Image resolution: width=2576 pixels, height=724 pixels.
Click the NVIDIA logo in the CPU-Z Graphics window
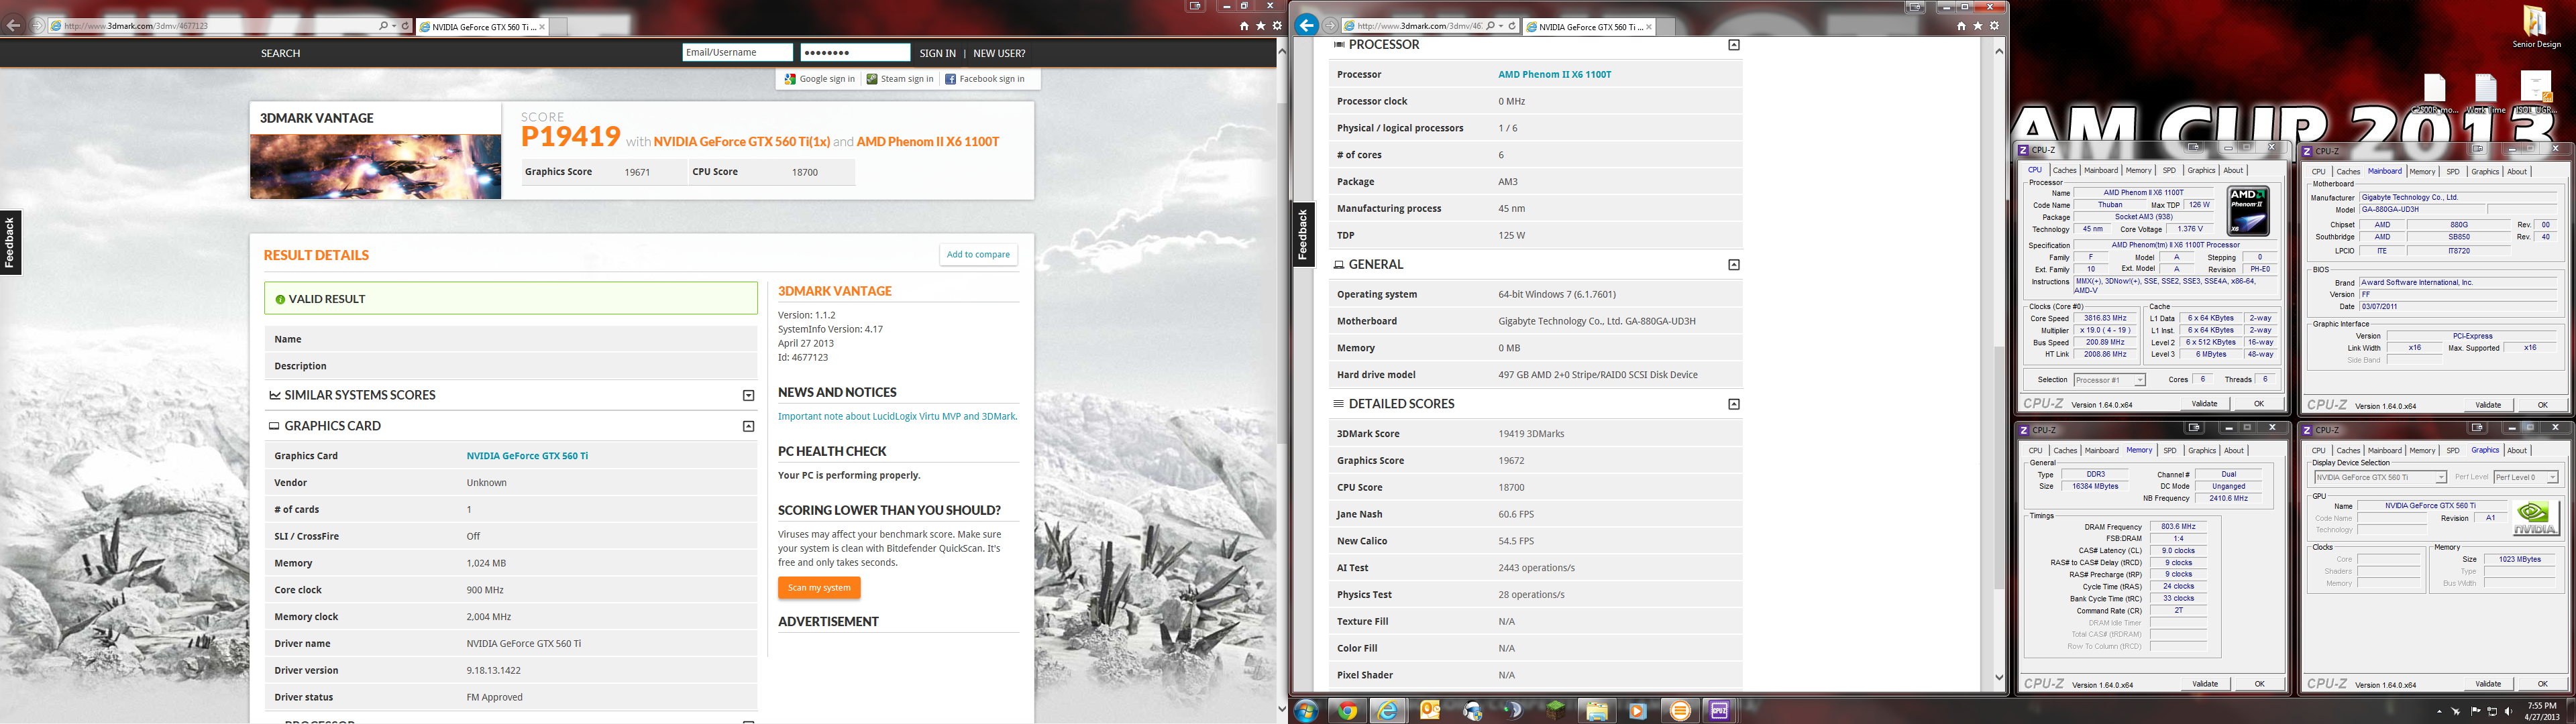tap(2535, 517)
